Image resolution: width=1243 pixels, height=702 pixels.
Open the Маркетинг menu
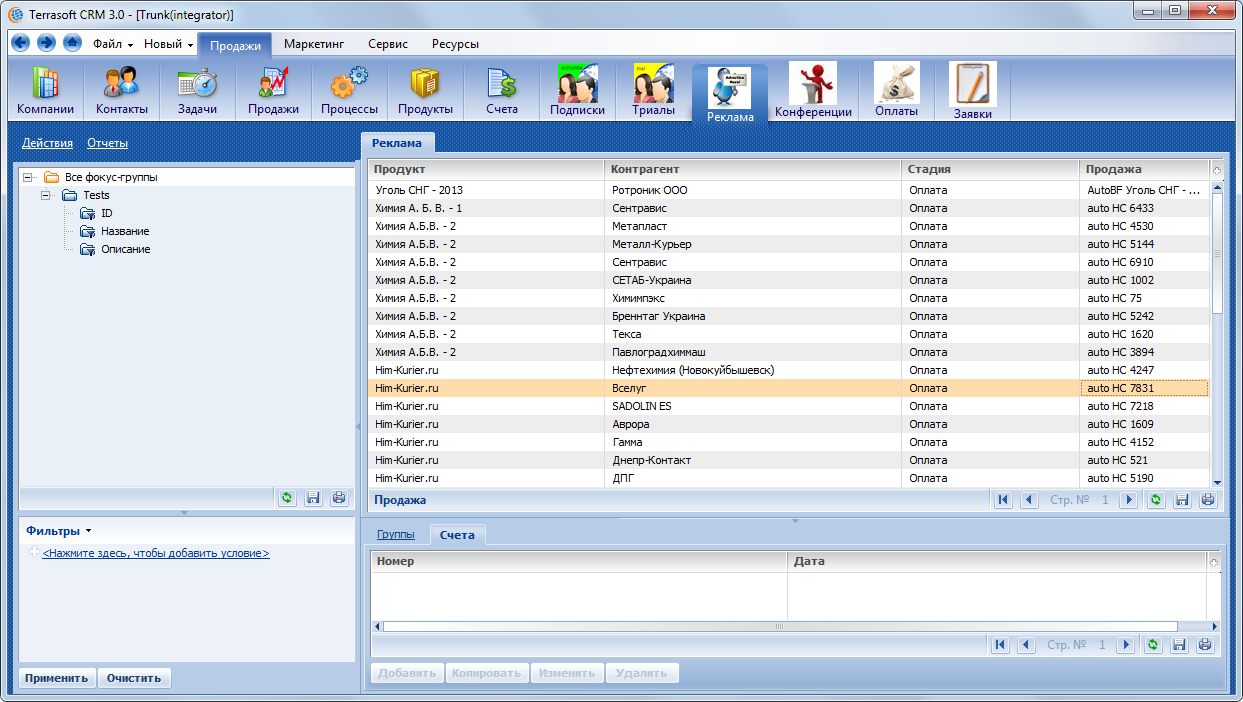pos(314,44)
